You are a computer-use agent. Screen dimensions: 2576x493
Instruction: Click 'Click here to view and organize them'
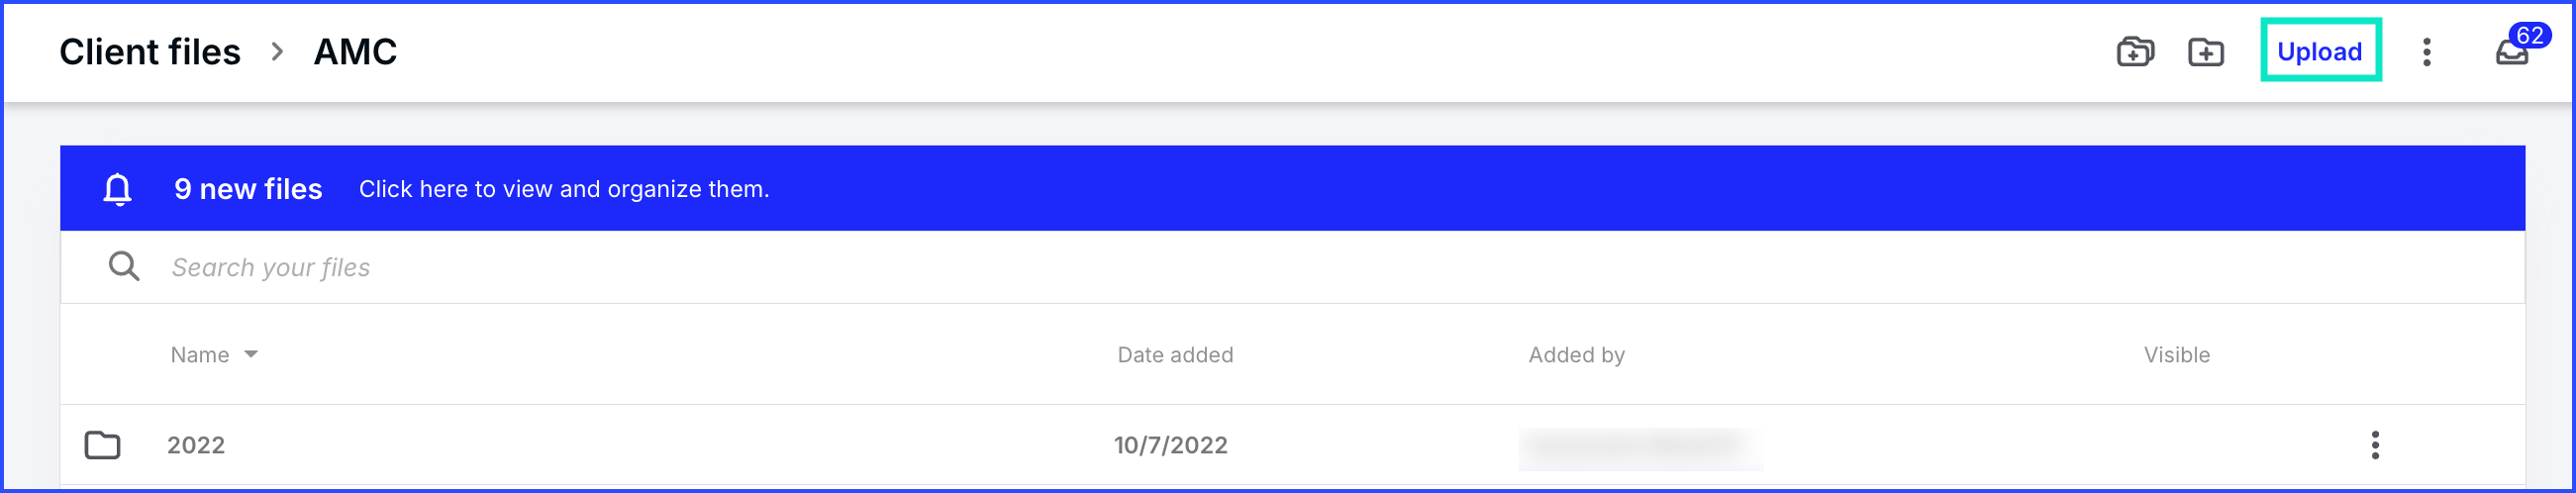point(564,189)
